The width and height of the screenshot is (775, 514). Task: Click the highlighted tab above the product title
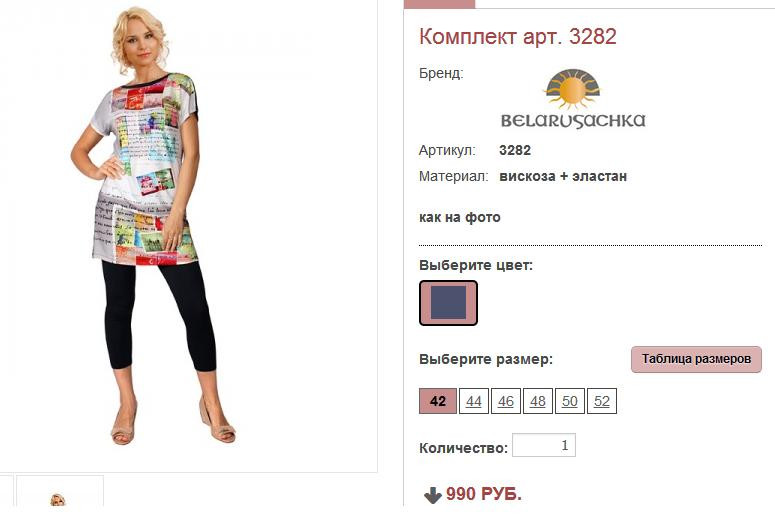pyautogui.click(x=439, y=4)
